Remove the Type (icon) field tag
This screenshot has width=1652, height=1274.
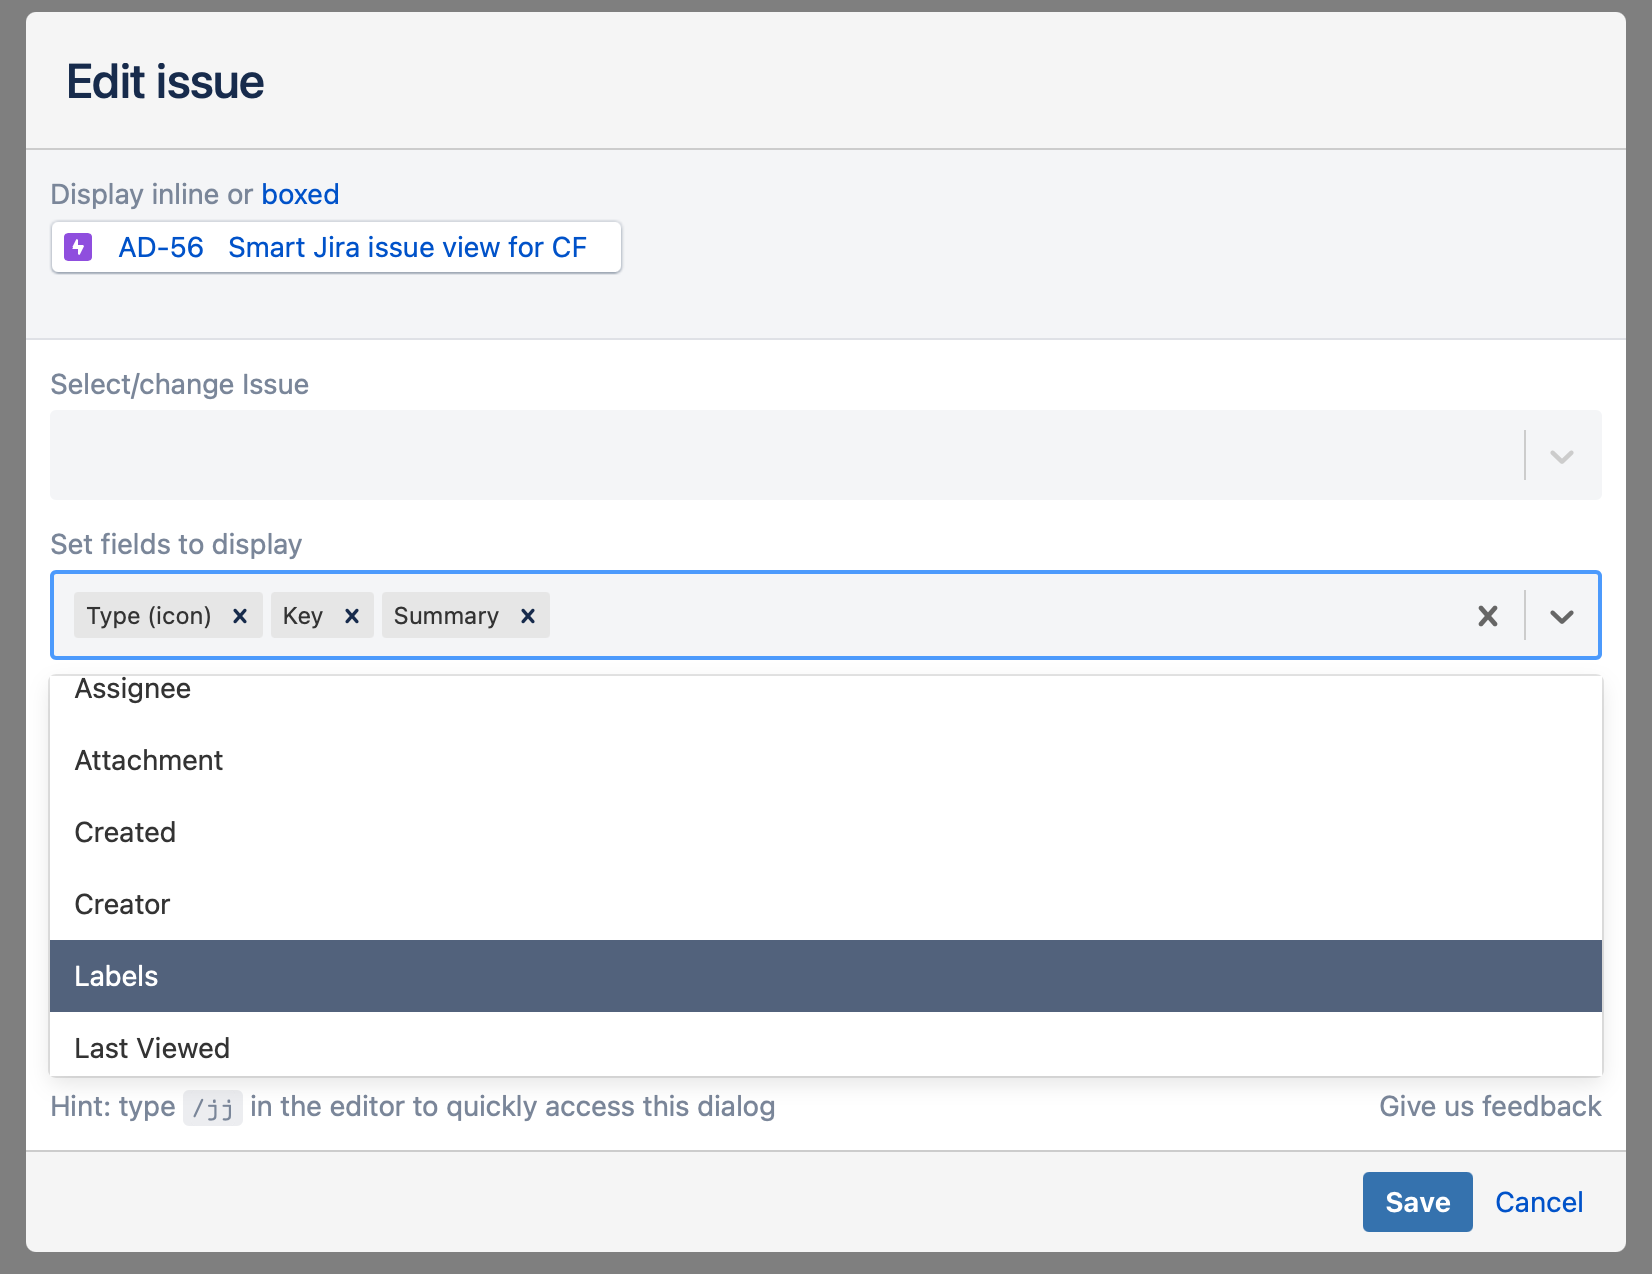(240, 616)
